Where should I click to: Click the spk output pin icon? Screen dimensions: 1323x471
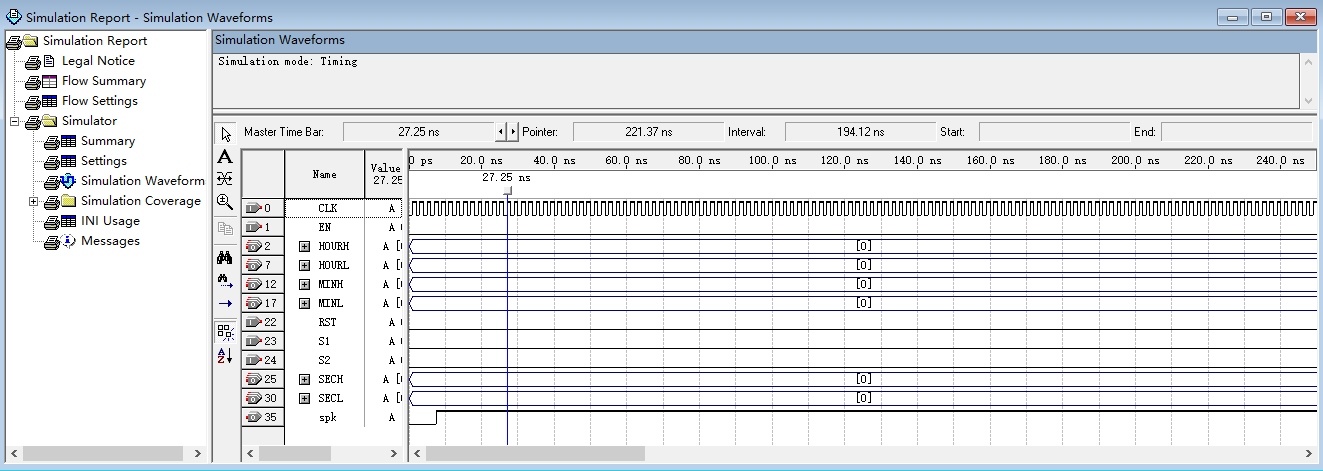point(253,417)
